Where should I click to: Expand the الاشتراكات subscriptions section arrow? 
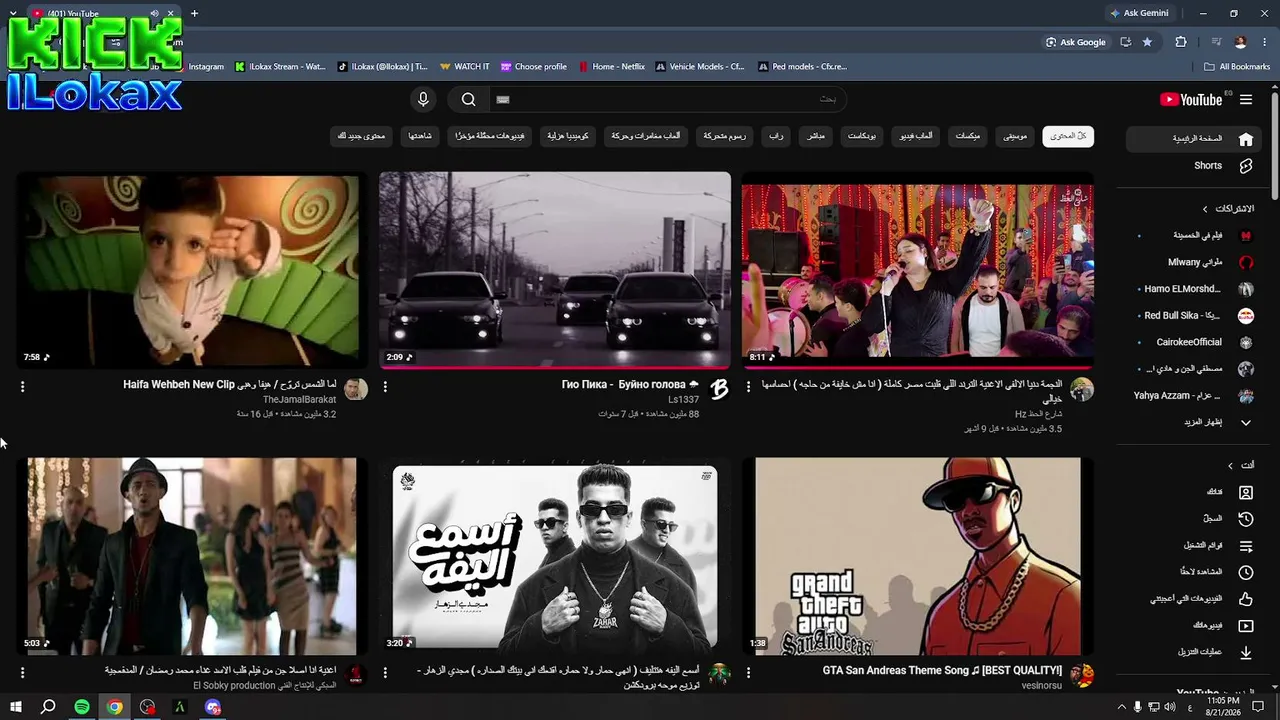tap(1205, 209)
